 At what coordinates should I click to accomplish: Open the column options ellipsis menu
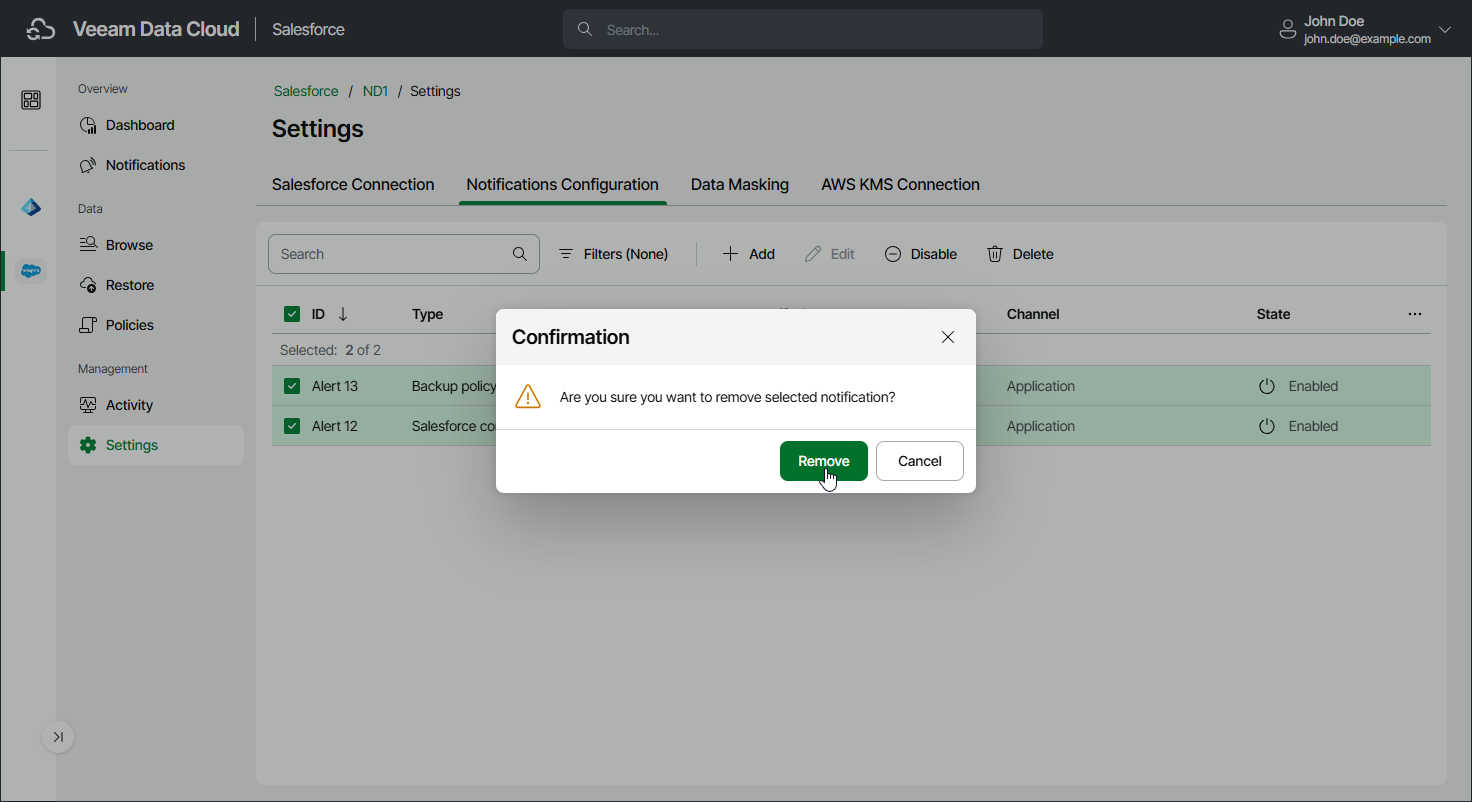coord(1415,314)
